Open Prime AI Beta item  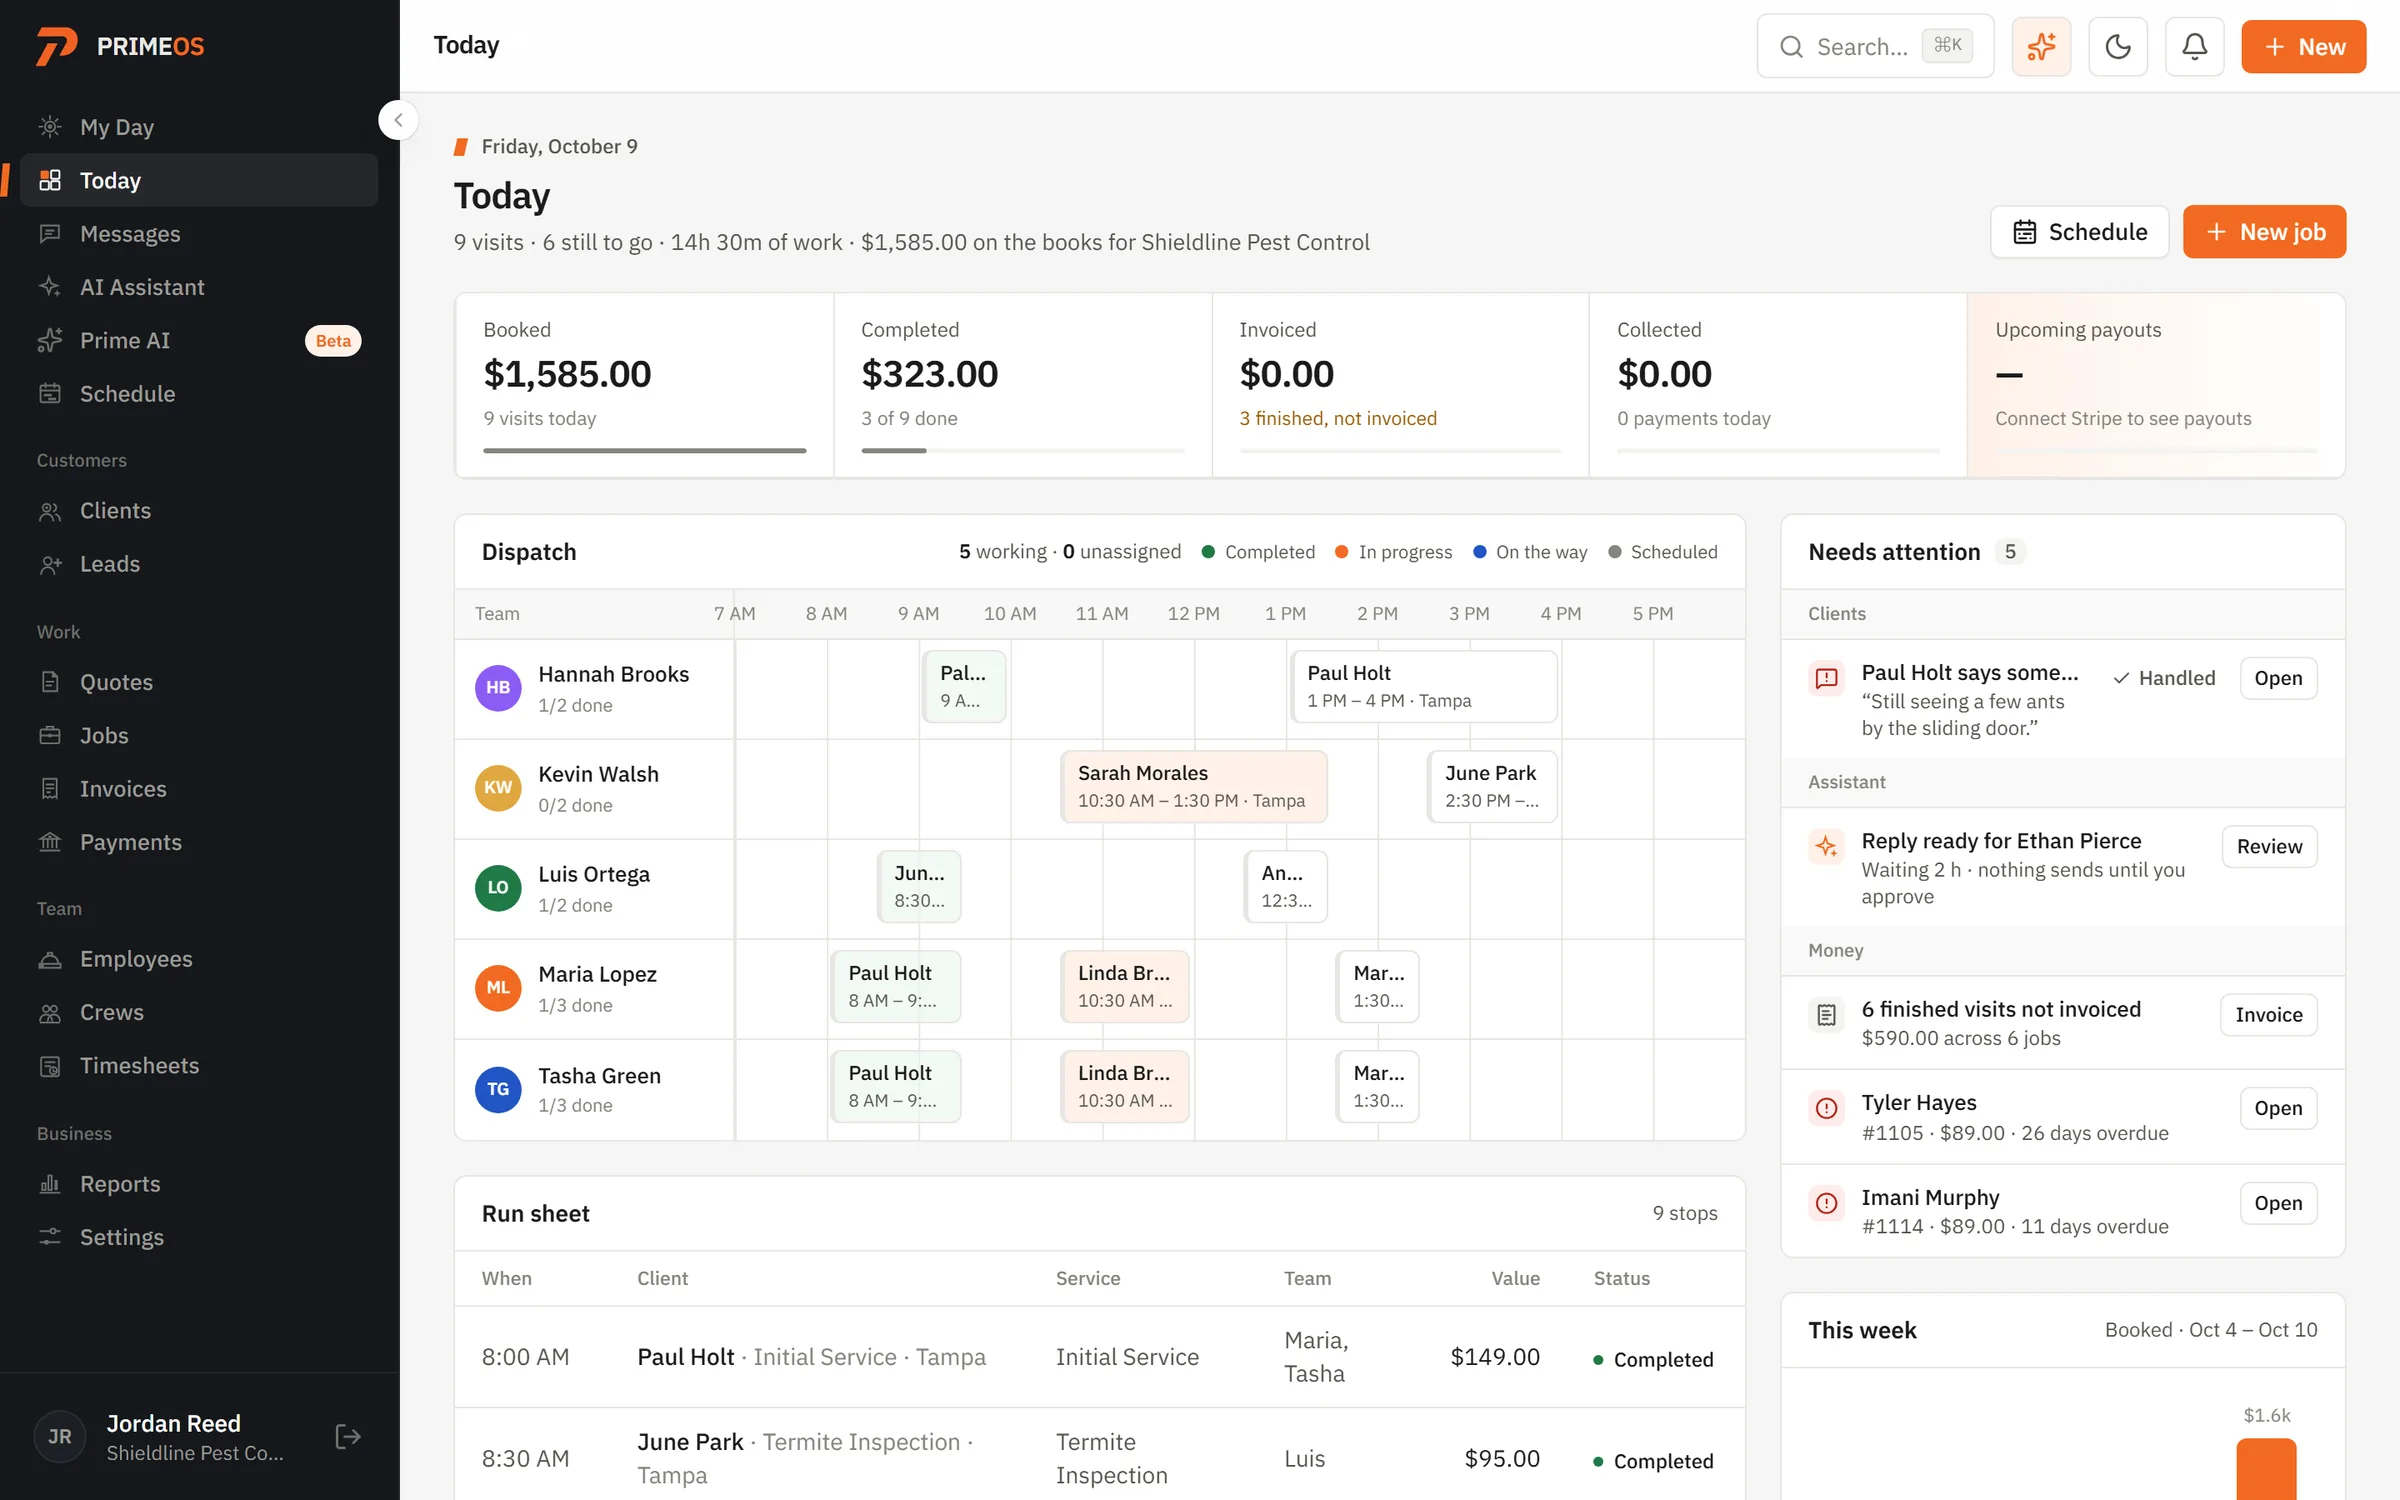(199, 340)
